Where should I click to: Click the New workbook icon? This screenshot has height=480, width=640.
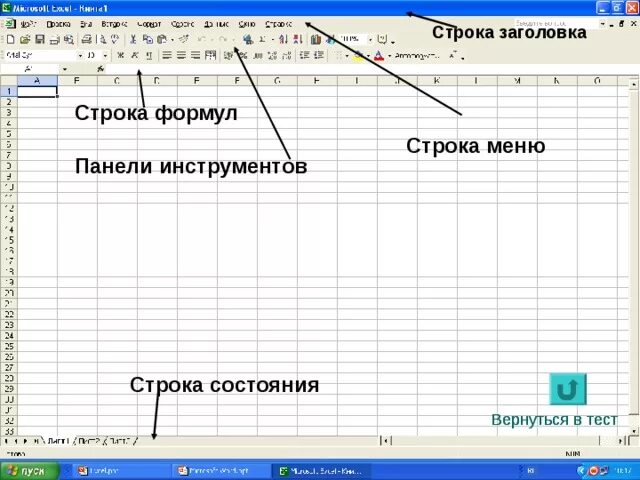(x=11, y=40)
